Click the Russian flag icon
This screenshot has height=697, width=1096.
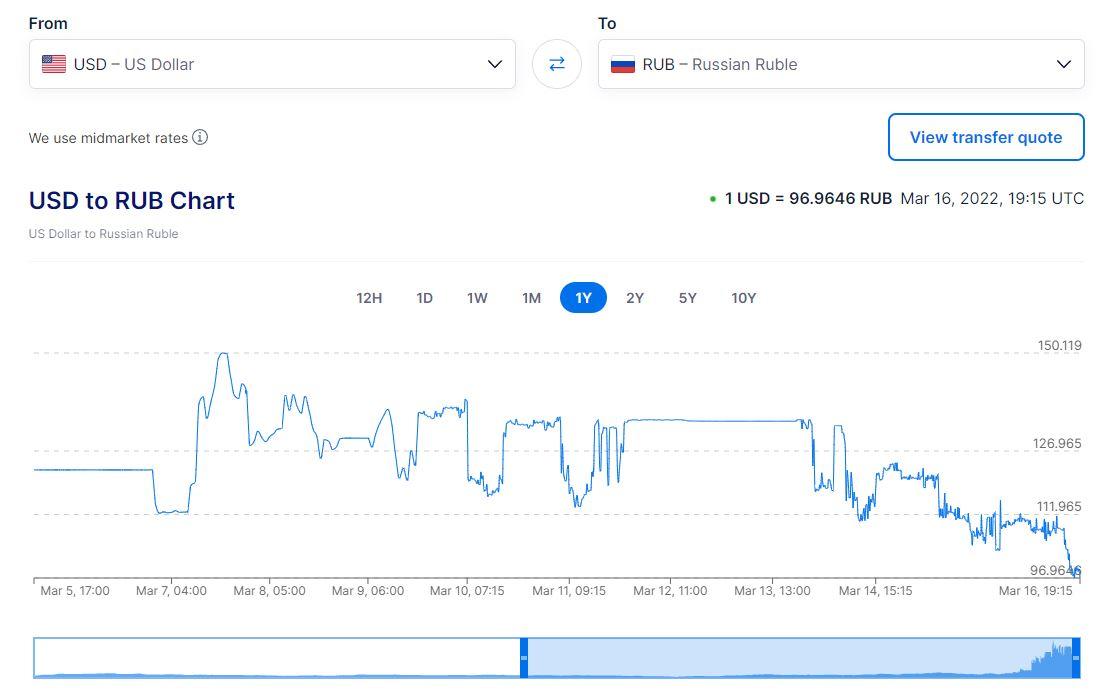[x=623, y=64]
